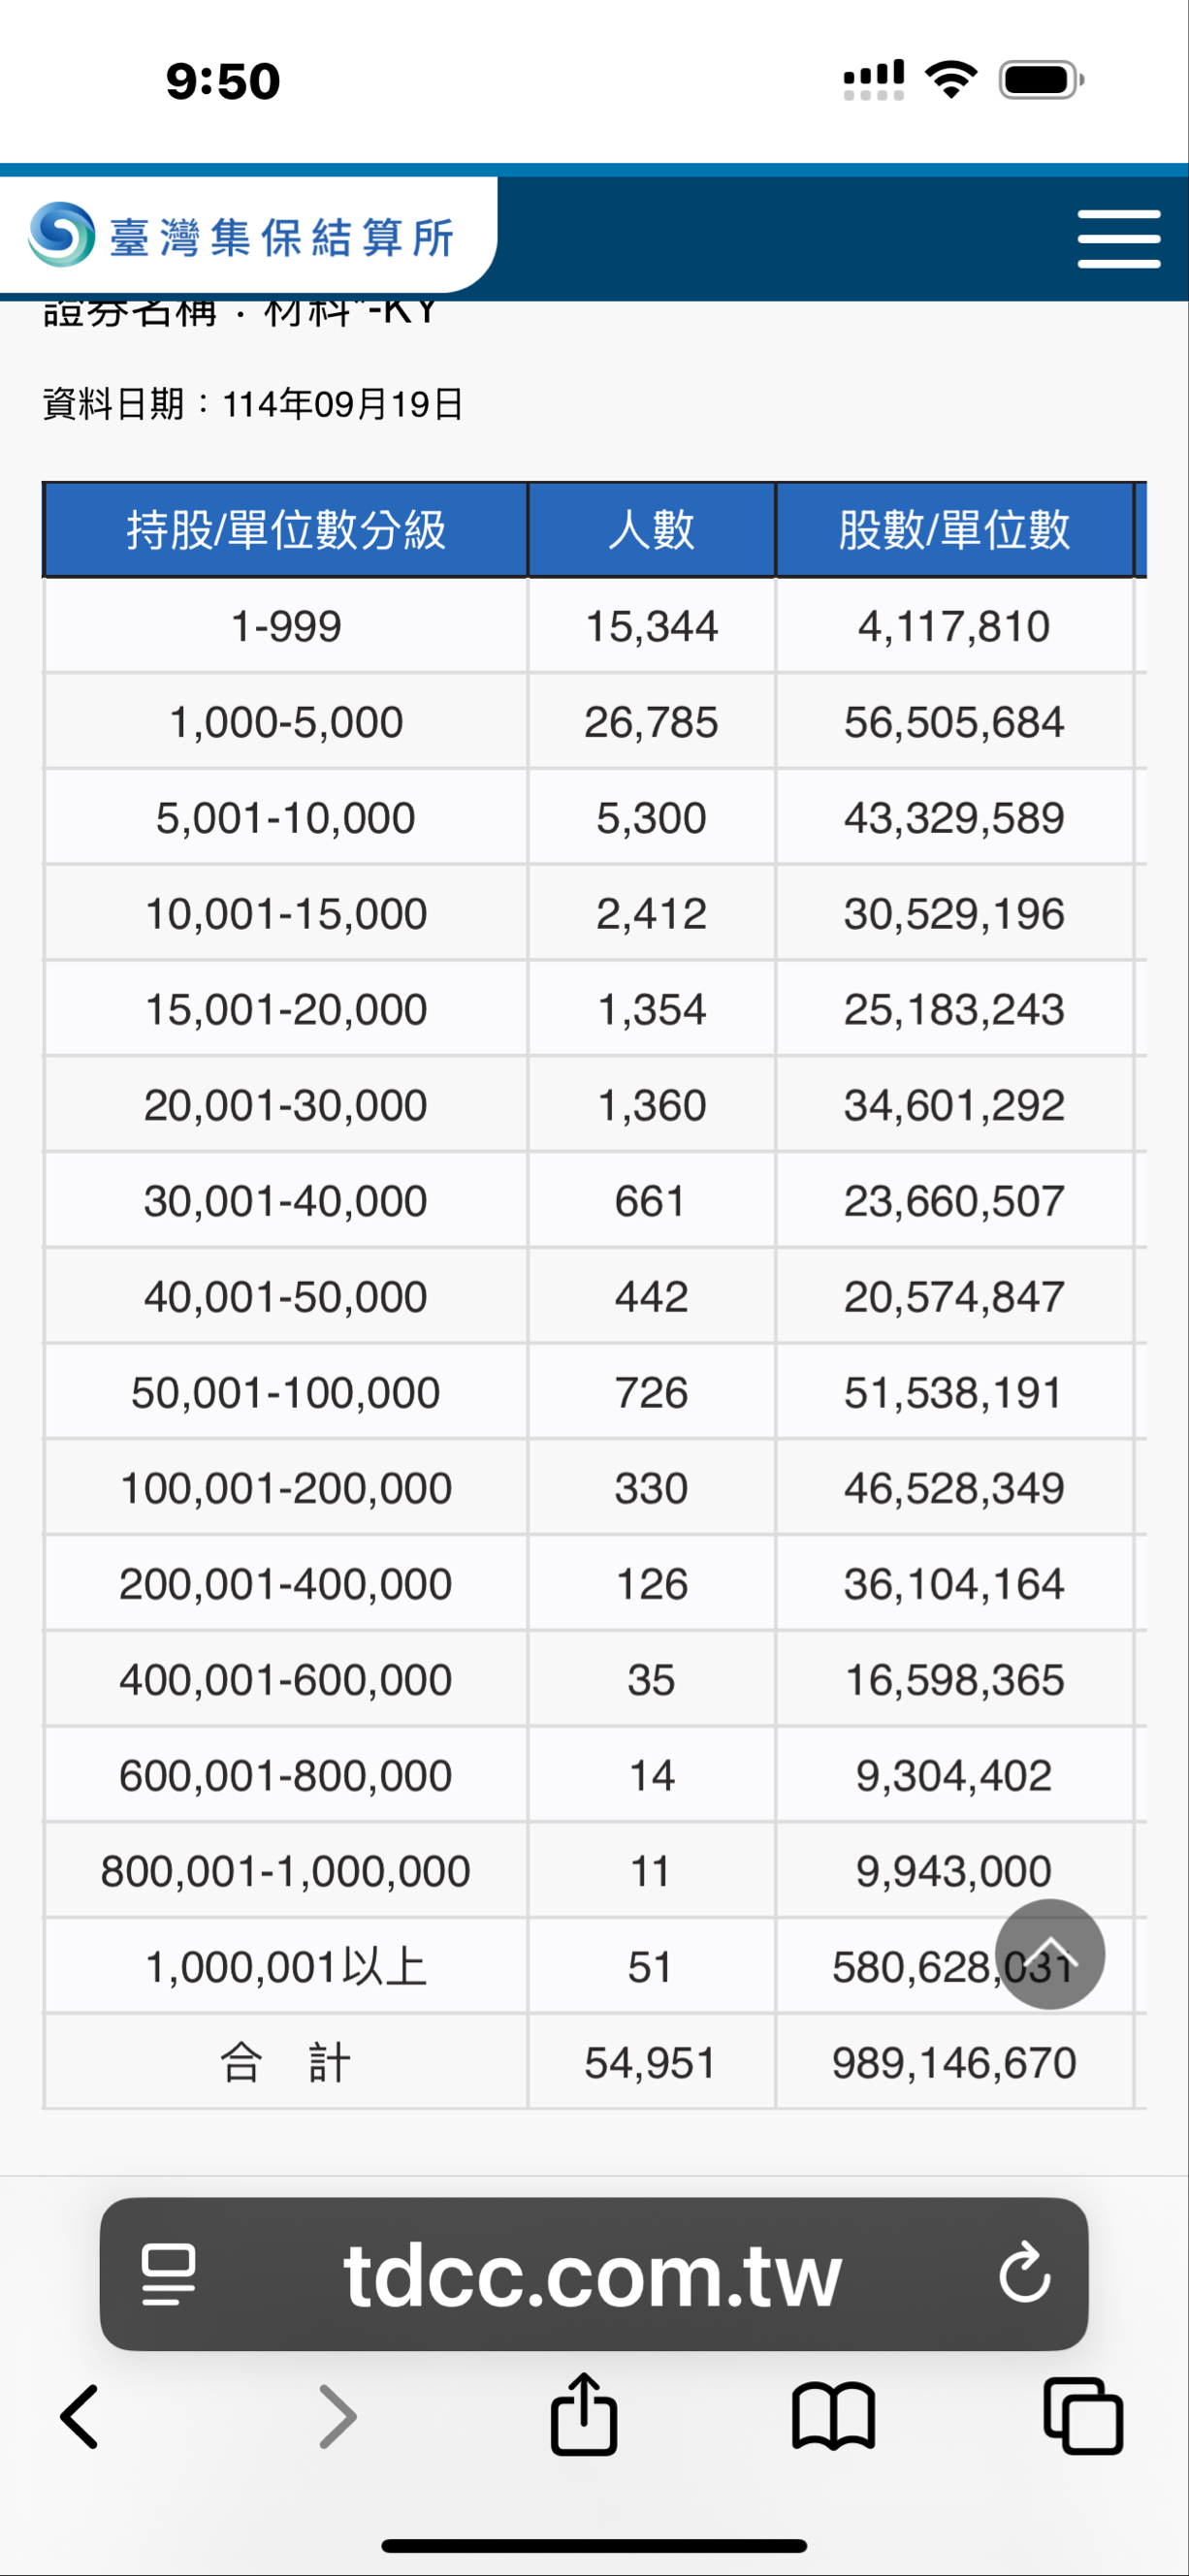The width and height of the screenshot is (1189, 2576).
Task: Show all open Safari tabs
Action: (1082, 2417)
